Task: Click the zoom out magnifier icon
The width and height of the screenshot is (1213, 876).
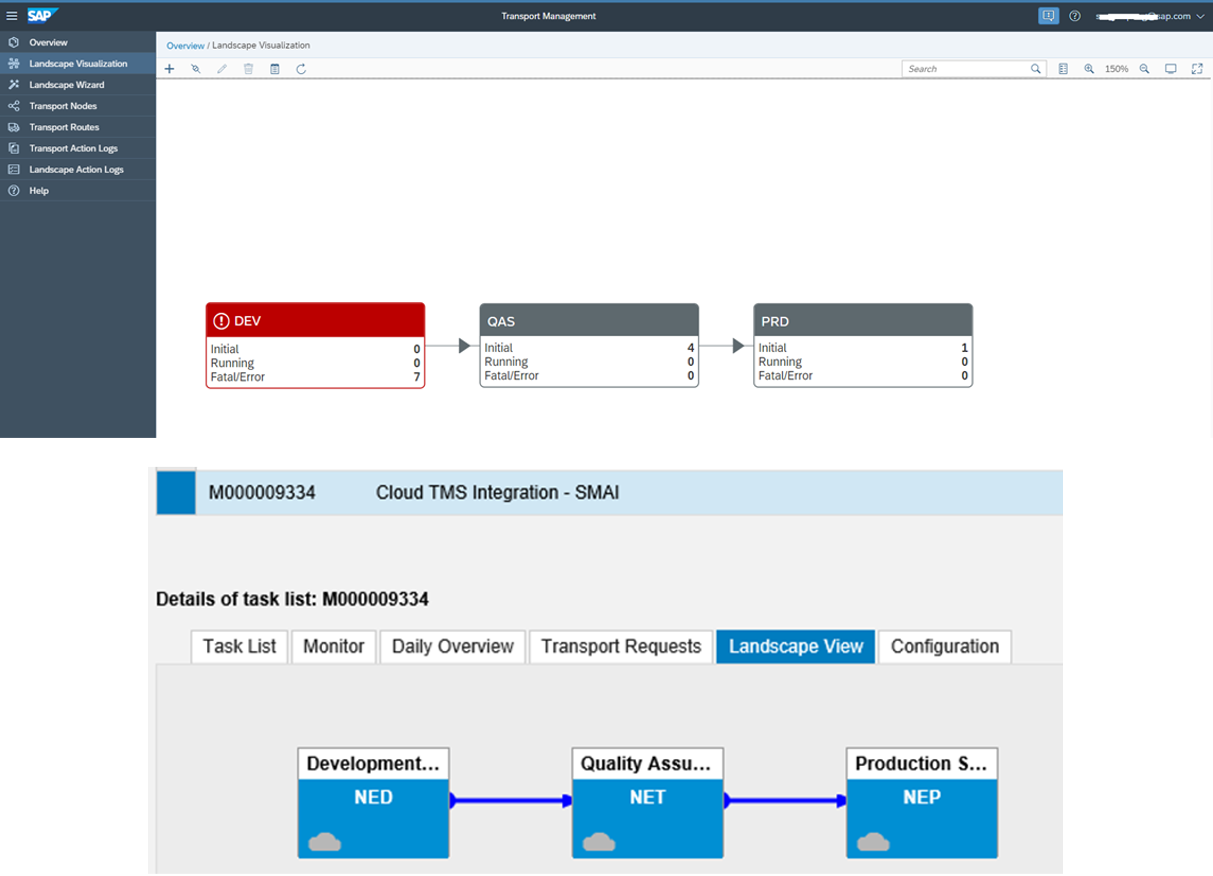Action: tap(1145, 69)
